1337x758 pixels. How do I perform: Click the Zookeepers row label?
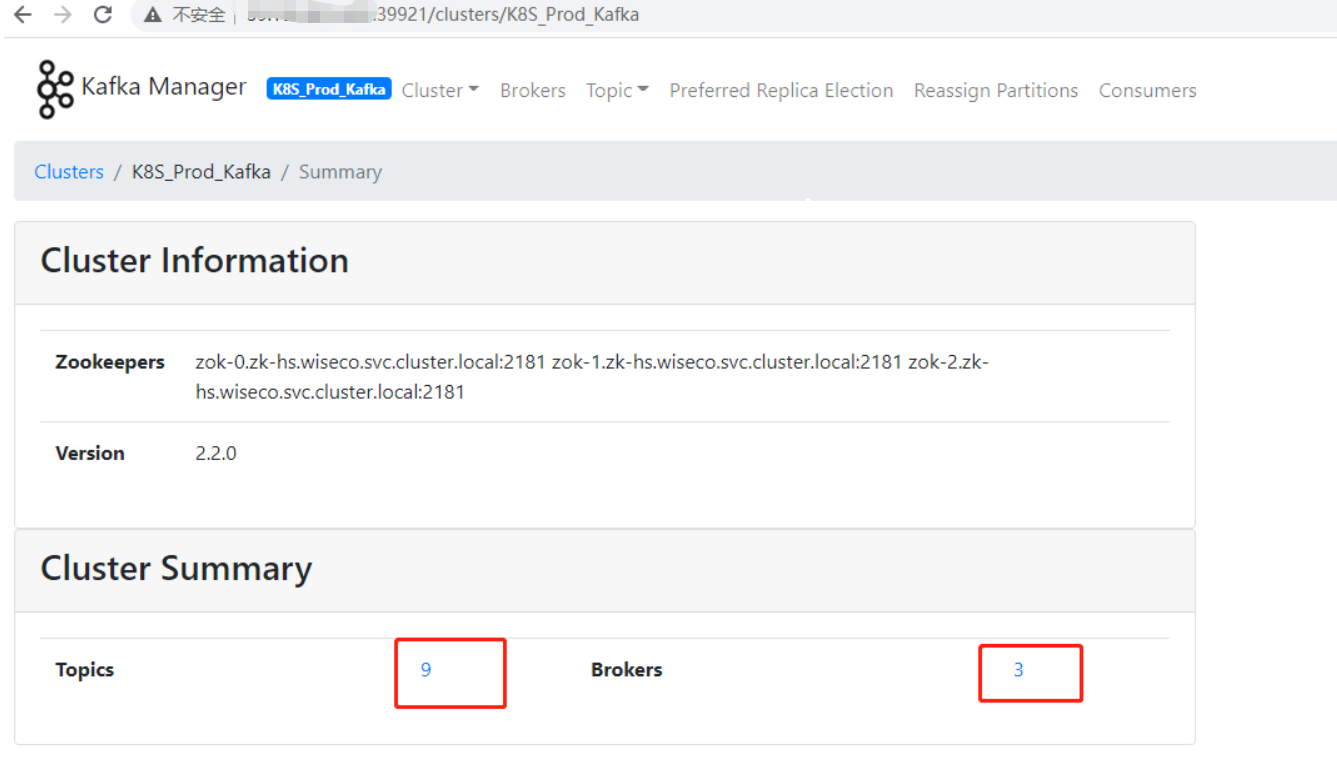coord(110,362)
